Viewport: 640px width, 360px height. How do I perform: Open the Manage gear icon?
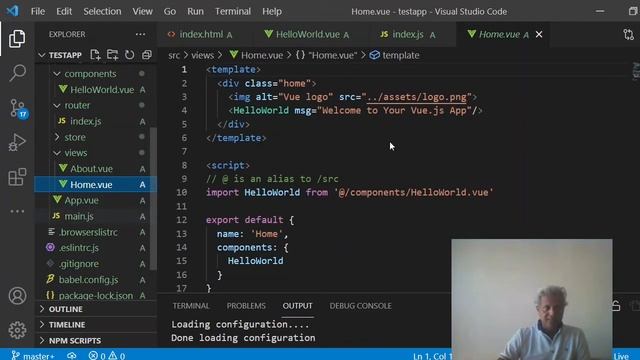(17, 330)
